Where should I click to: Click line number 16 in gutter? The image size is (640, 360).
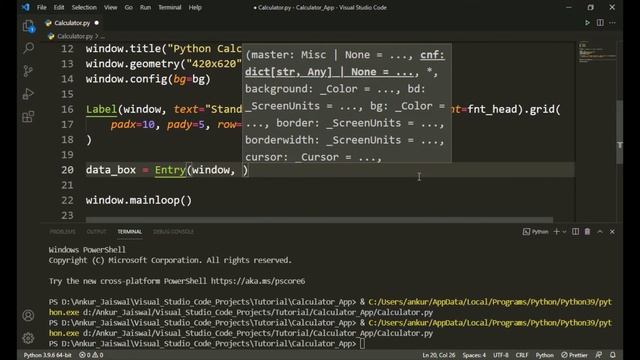point(67,109)
